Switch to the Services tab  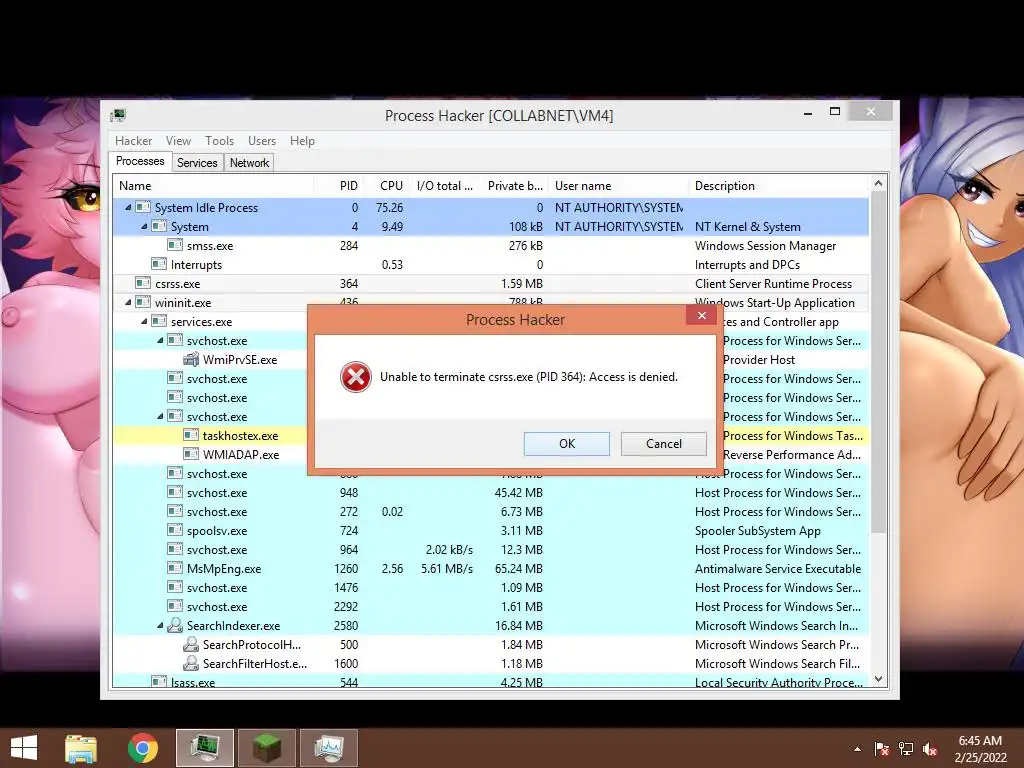[x=197, y=163]
